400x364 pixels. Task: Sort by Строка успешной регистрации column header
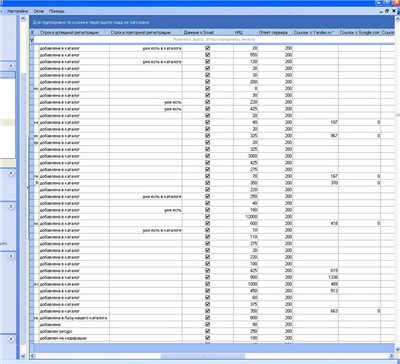(74, 32)
